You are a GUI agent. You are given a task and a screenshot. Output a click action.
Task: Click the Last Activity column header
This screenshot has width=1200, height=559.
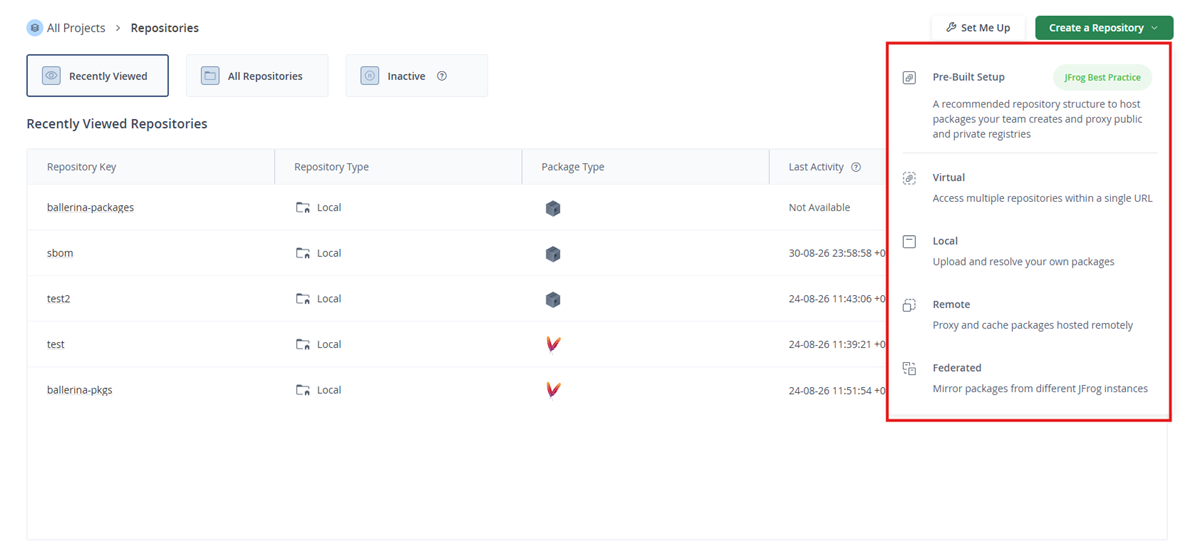point(816,167)
